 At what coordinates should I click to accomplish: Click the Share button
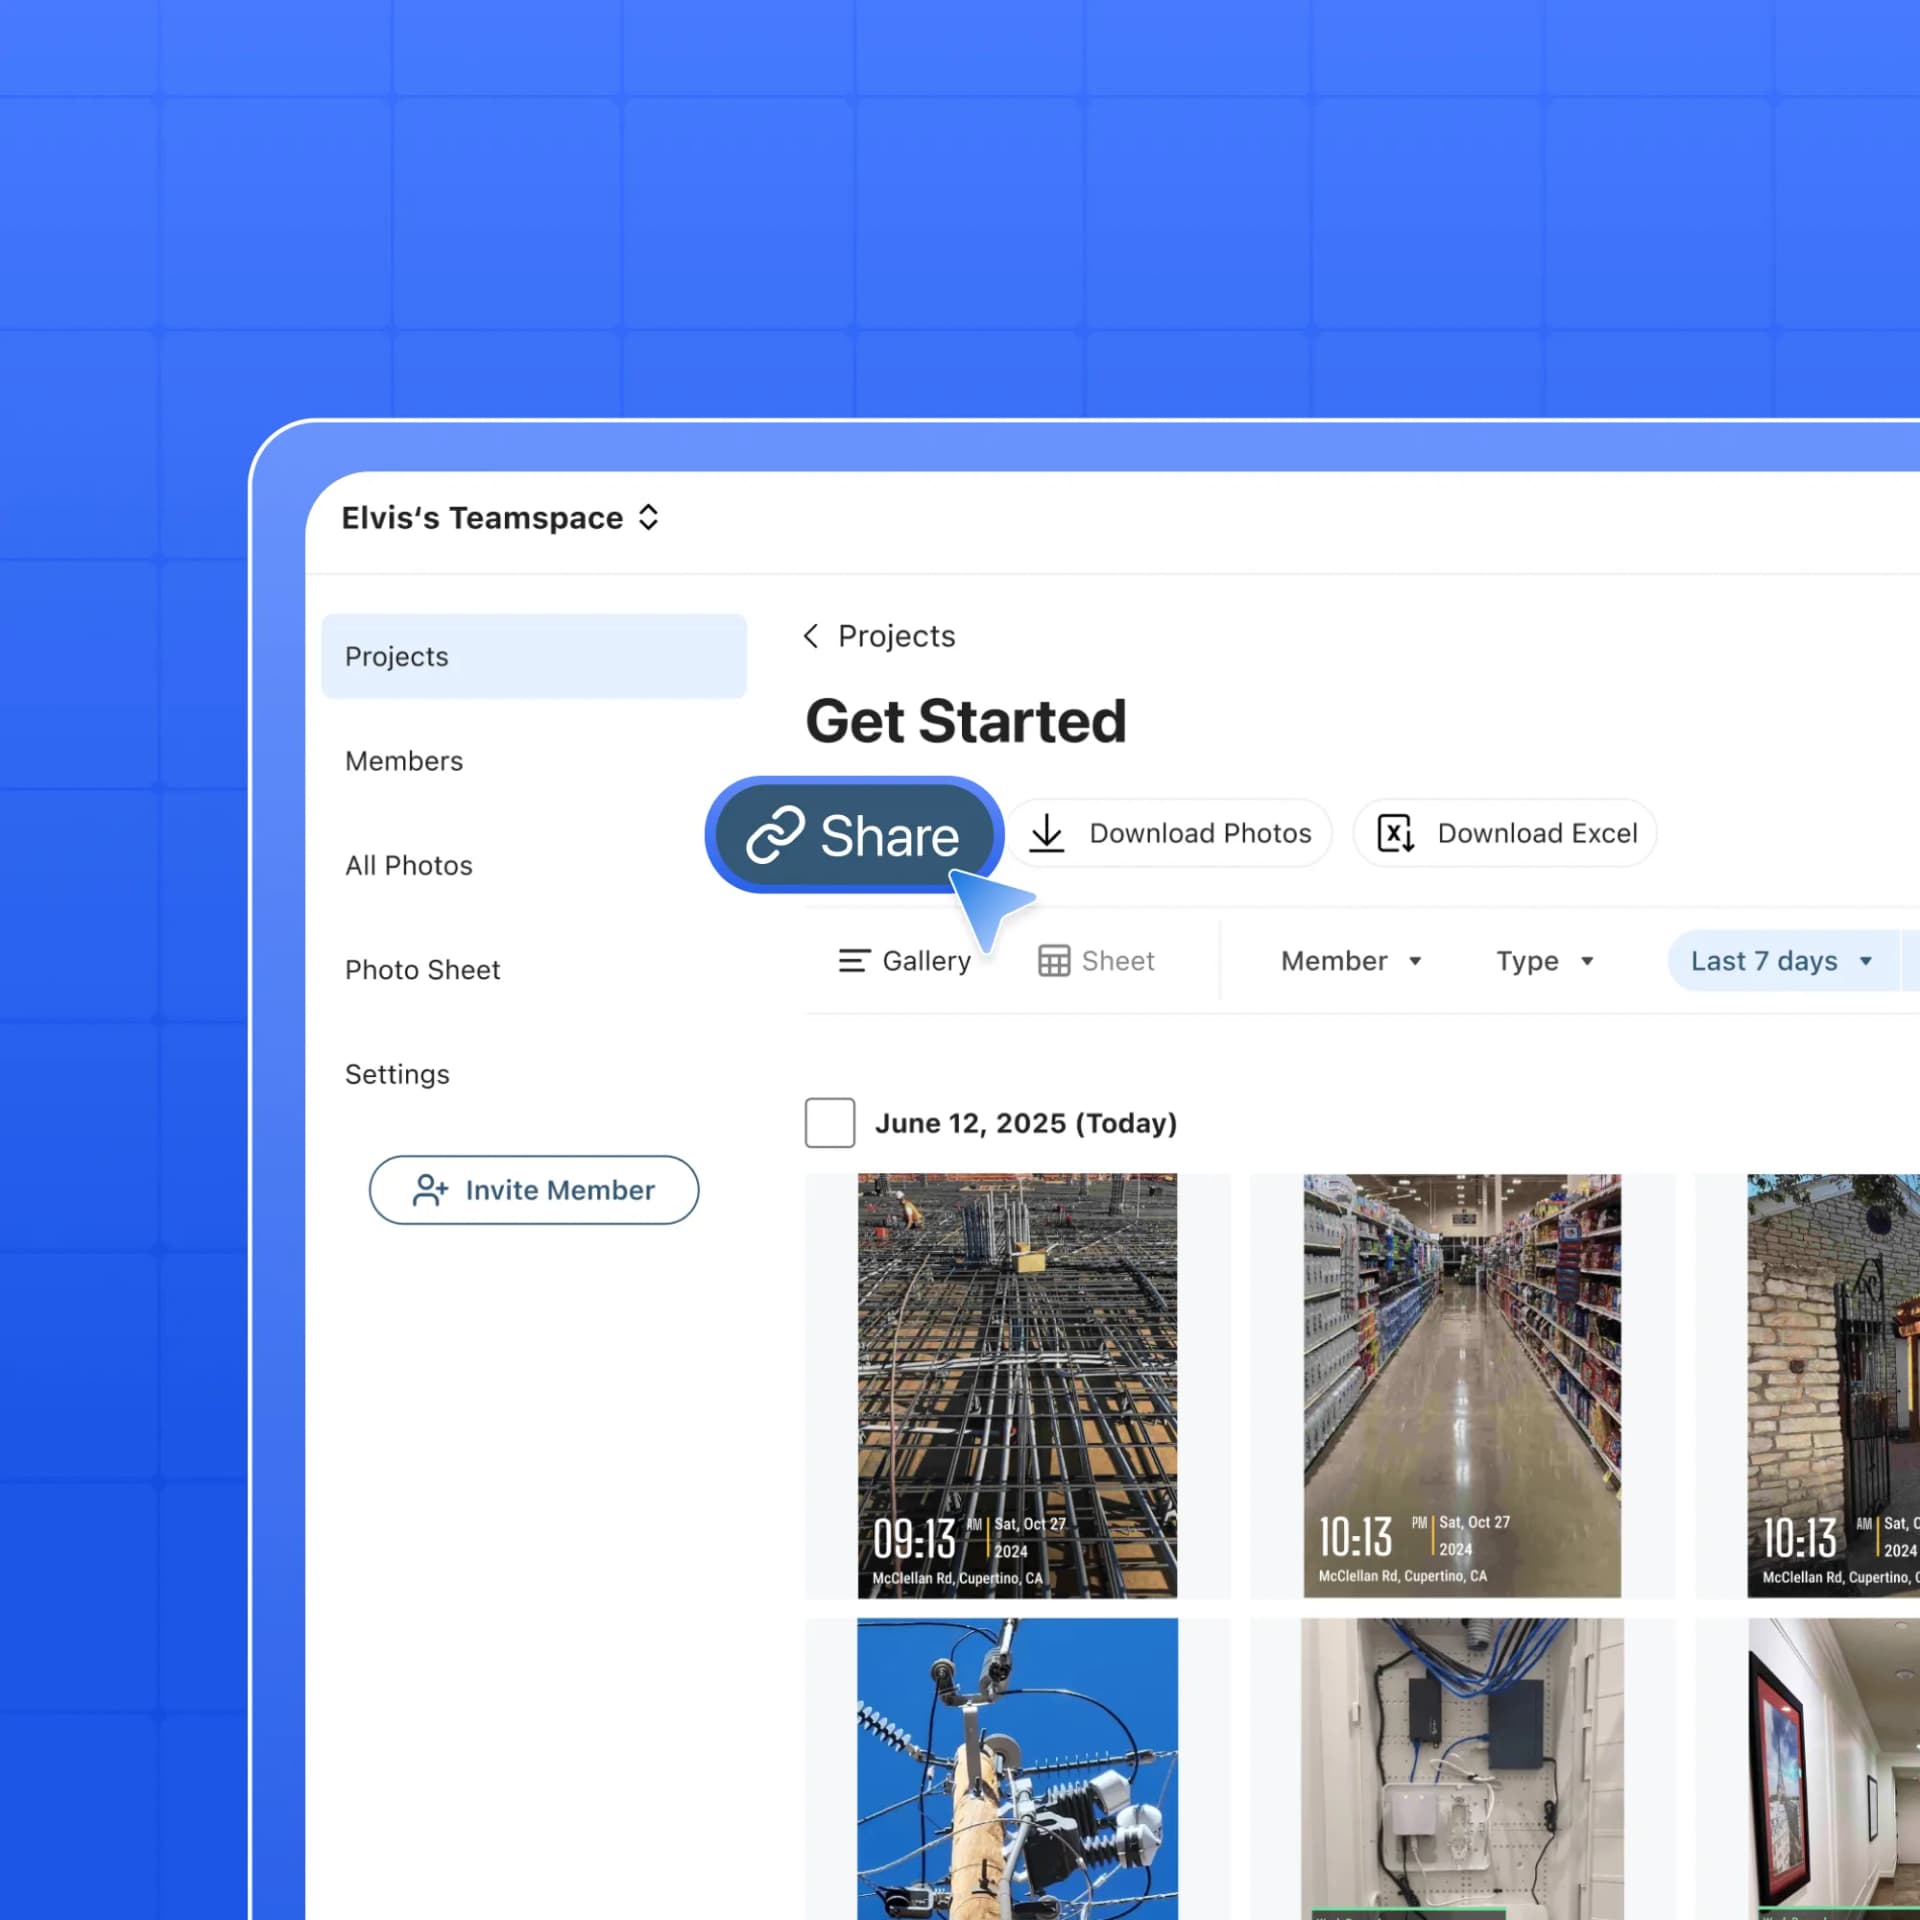click(854, 835)
